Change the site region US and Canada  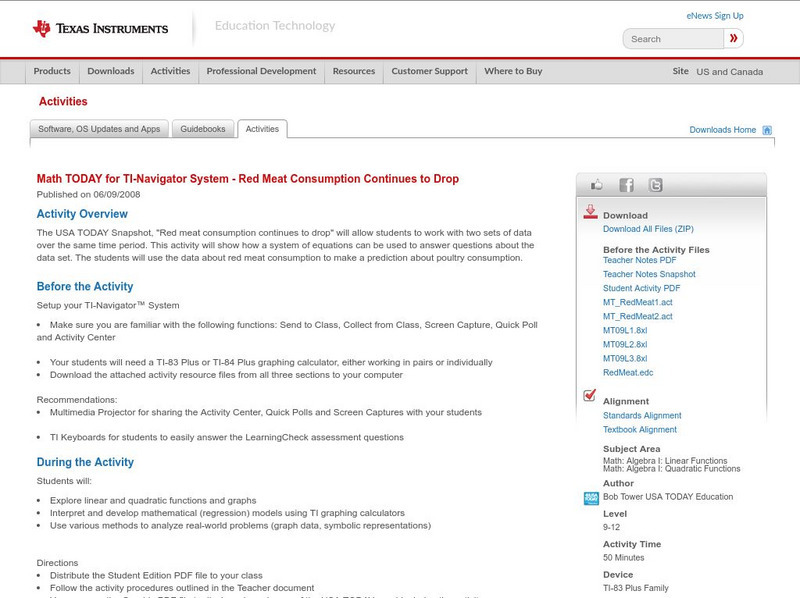pos(730,72)
